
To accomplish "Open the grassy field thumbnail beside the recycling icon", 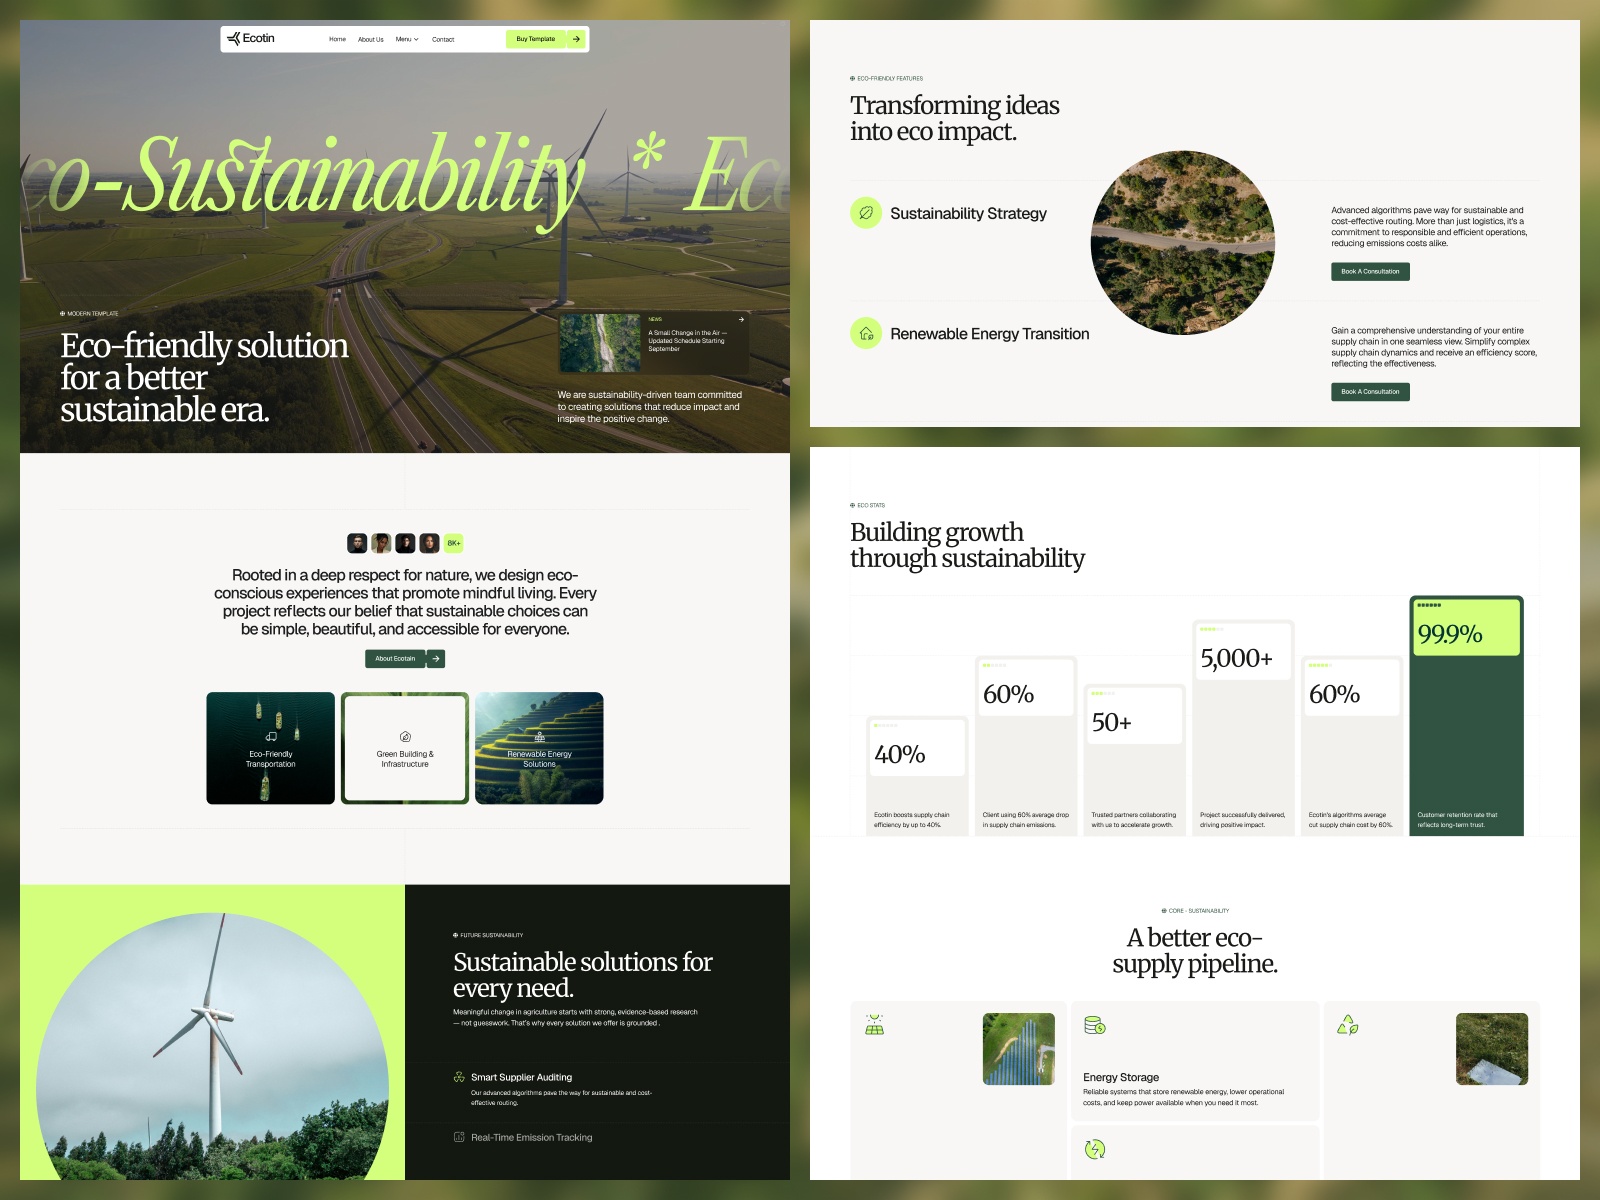I will pyautogui.click(x=1492, y=1049).
